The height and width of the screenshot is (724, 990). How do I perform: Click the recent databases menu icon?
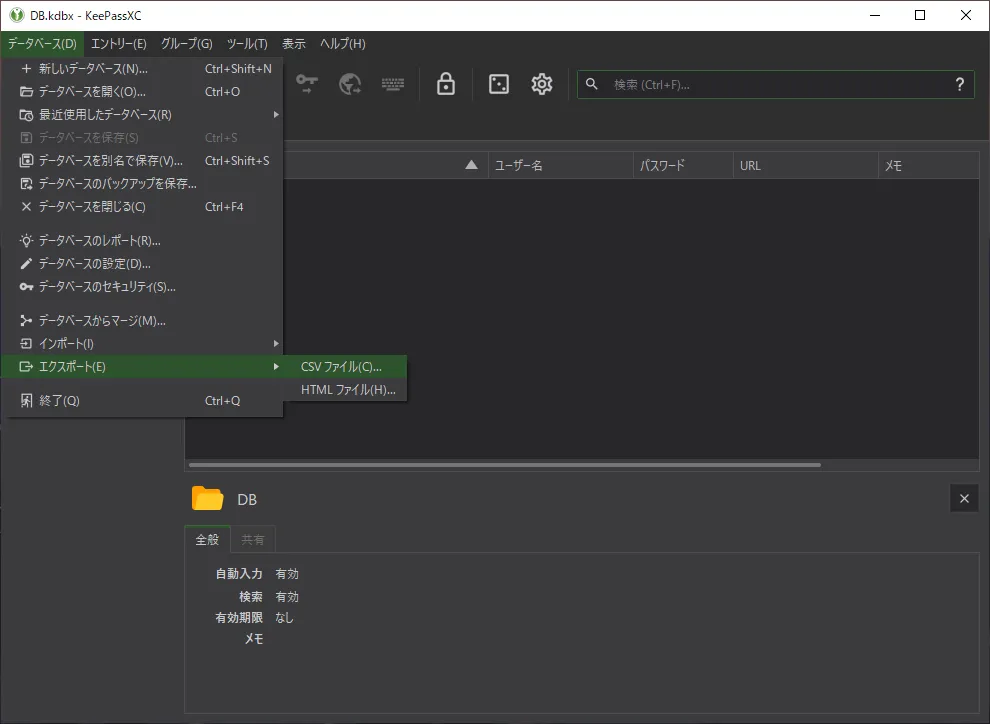[x=26, y=115]
